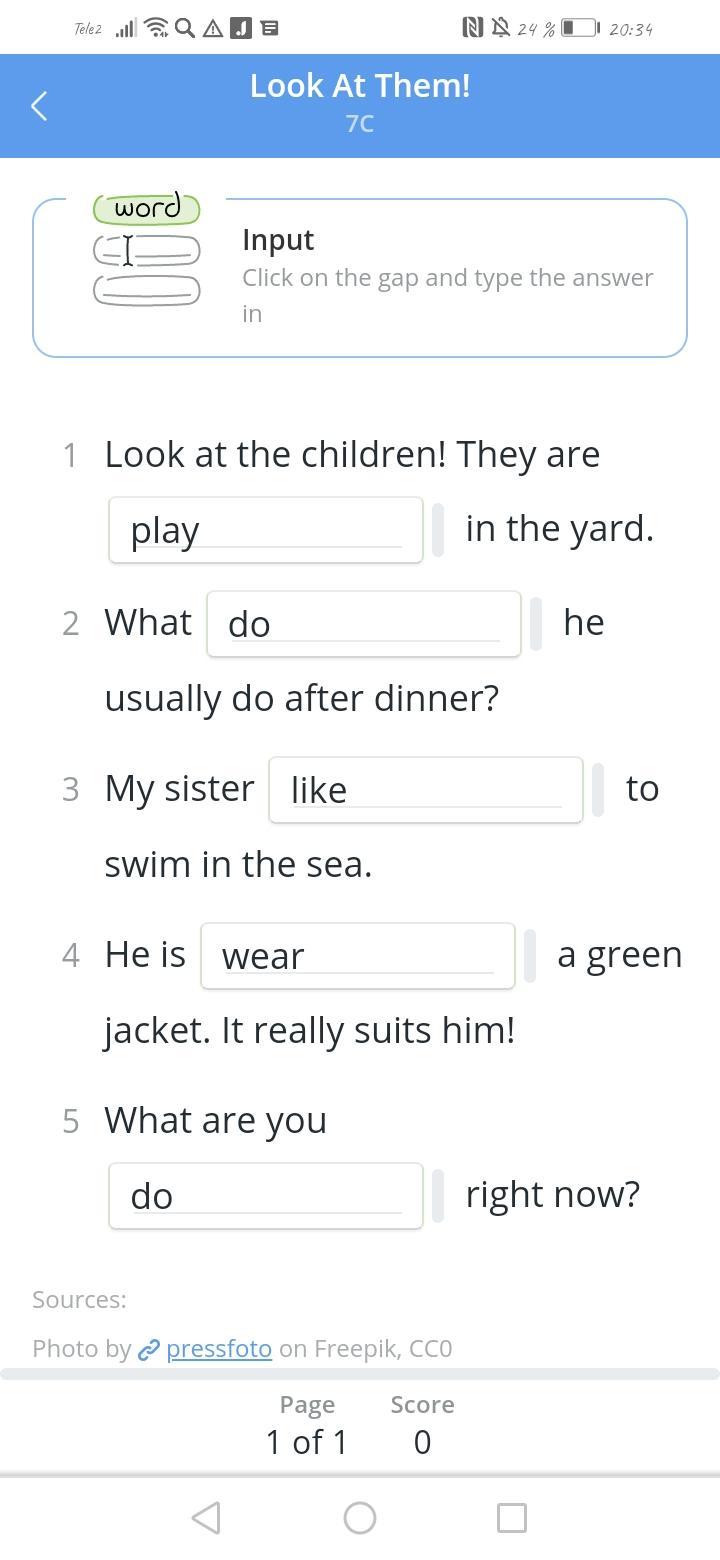720x1560 pixels.
Task: Open the pressfoto source link
Action: 219,1349
